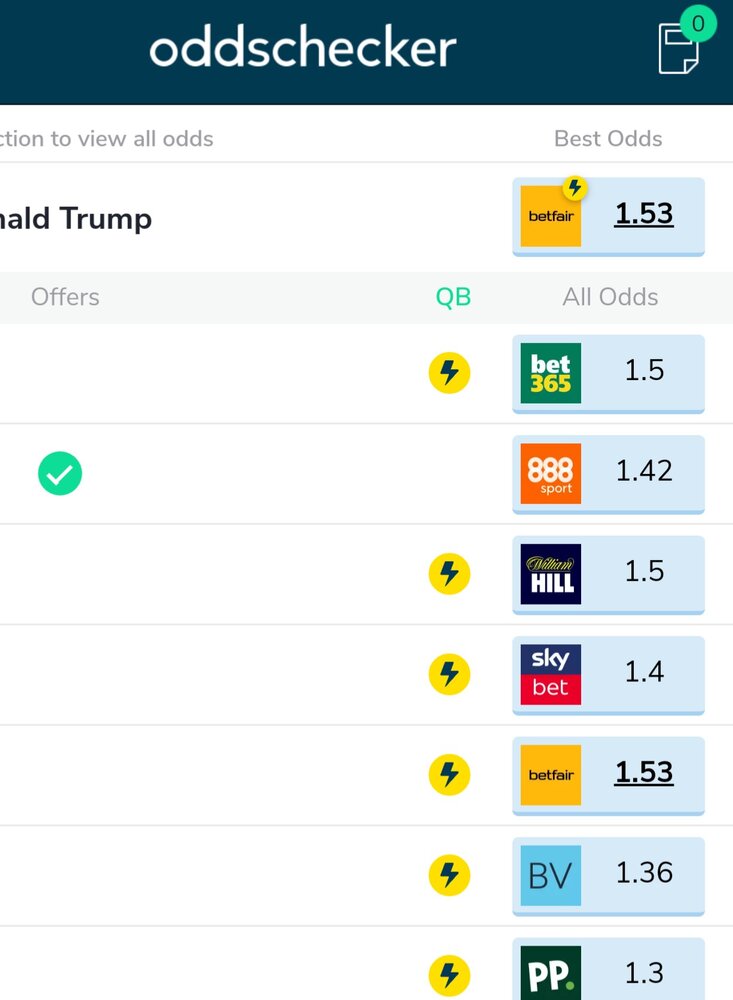Click the William Hill quick bet lightning icon
The image size is (733, 1000).
[x=449, y=573]
